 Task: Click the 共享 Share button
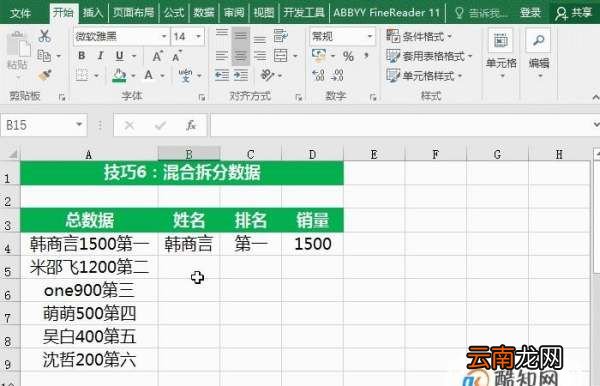(x=574, y=13)
